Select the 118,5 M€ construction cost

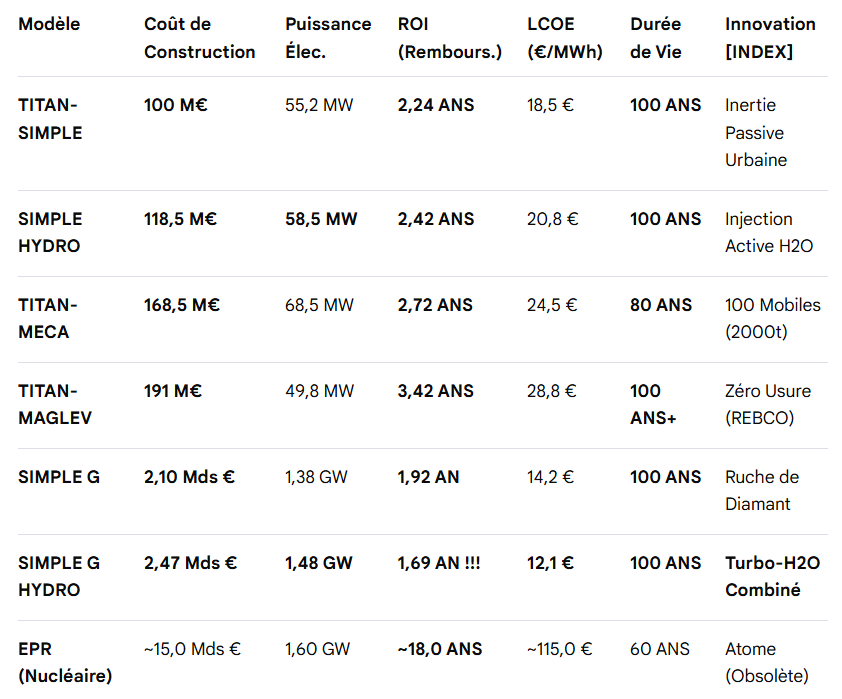click(181, 219)
